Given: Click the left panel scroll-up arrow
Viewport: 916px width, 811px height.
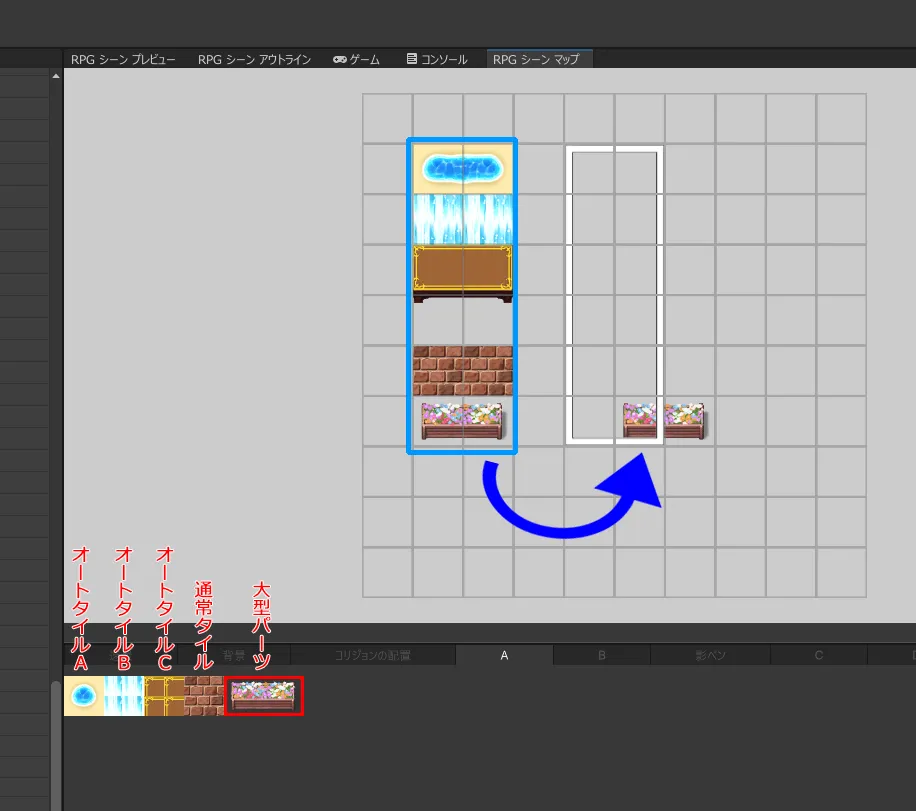Looking at the screenshot, I should coord(55,75).
